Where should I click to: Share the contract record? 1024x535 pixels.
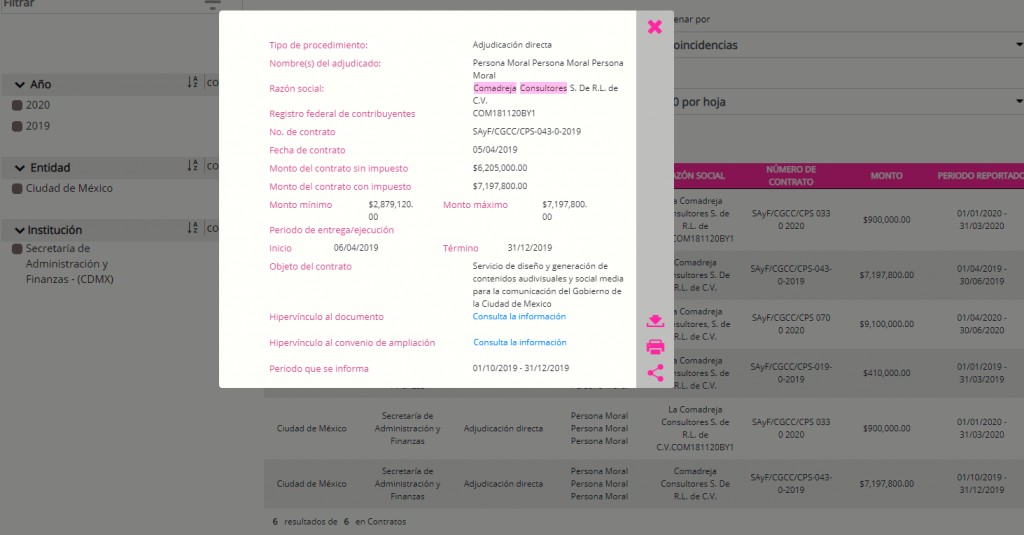point(655,373)
